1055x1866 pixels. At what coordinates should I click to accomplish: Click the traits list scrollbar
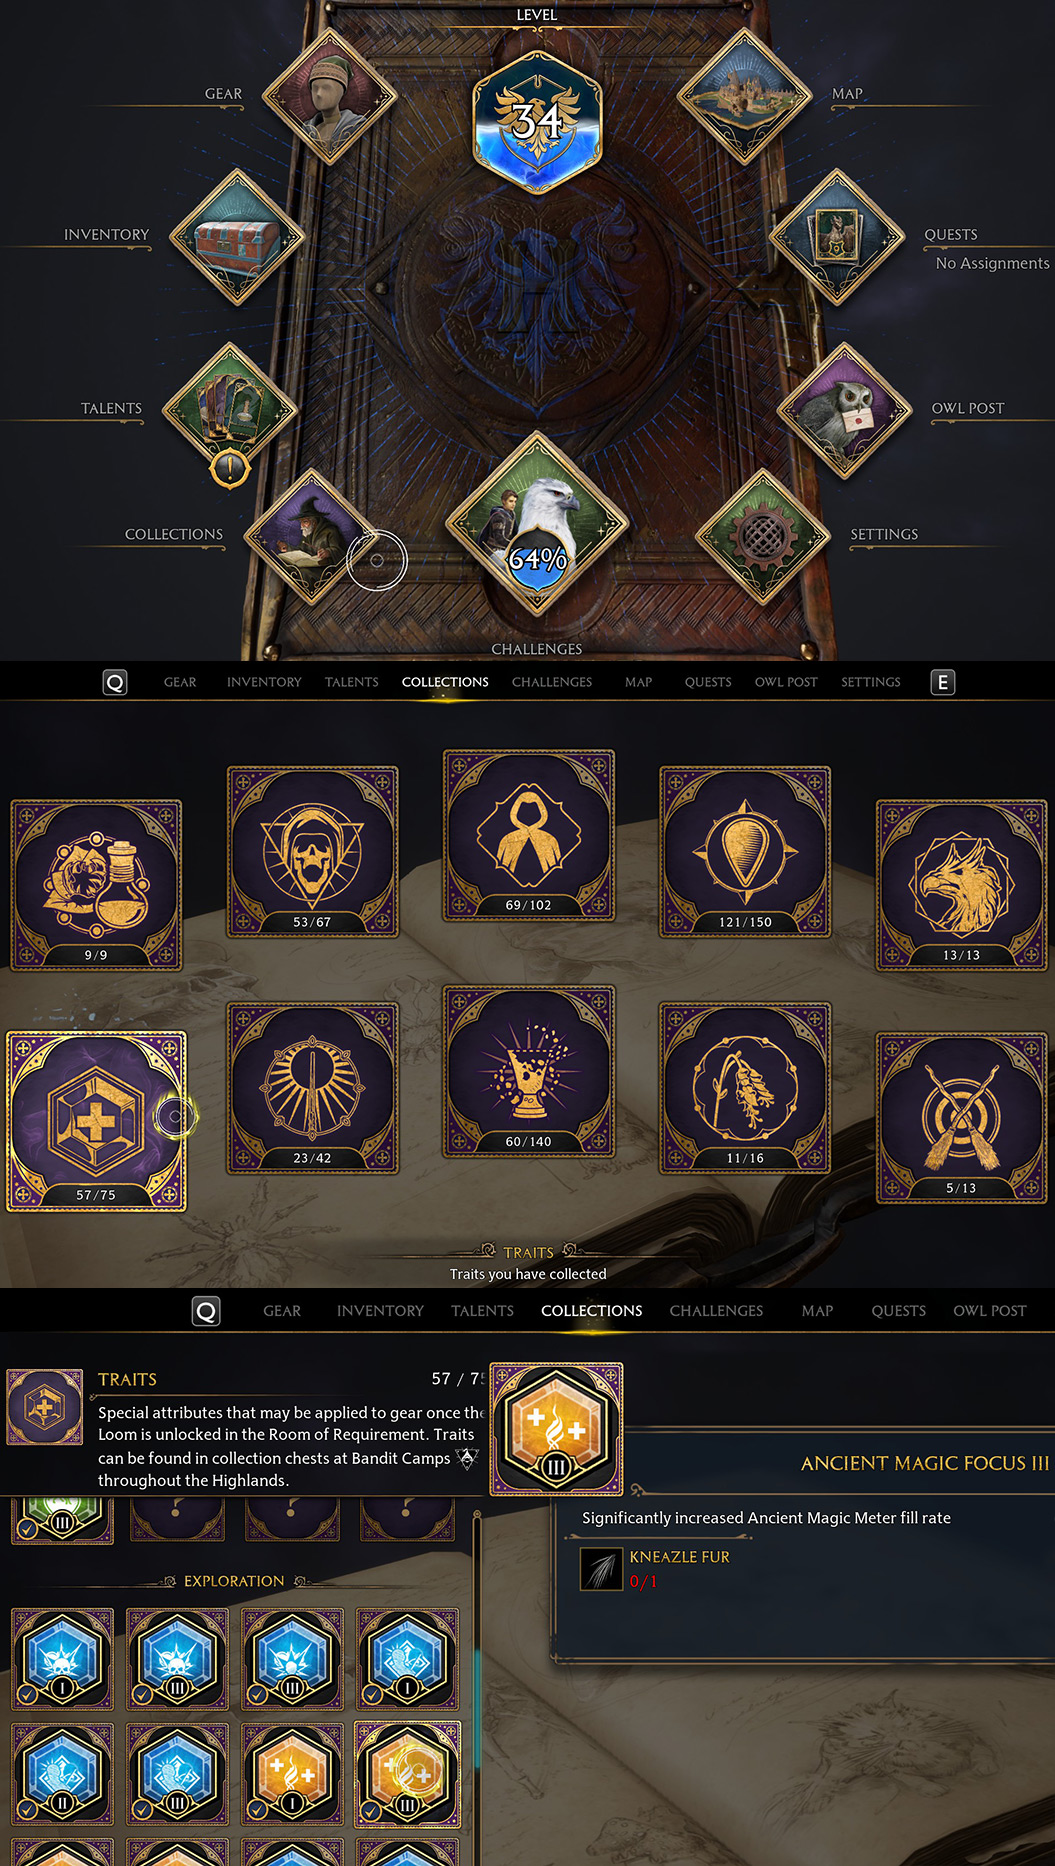(x=477, y=1690)
